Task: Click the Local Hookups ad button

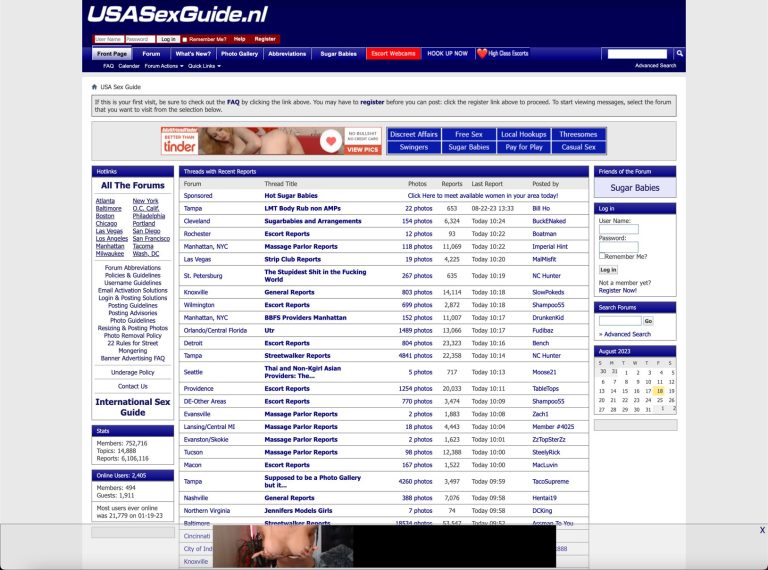Action: point(524,134)
